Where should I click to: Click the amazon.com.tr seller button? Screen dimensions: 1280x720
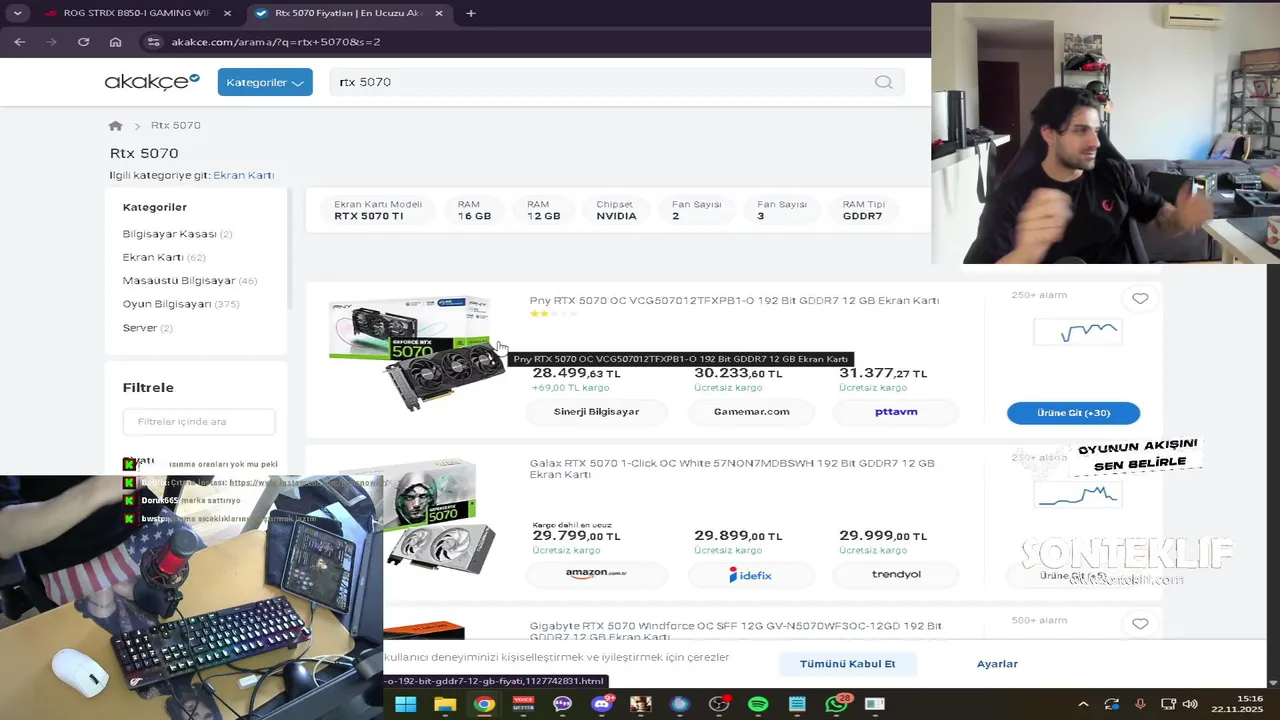(596, 574)
